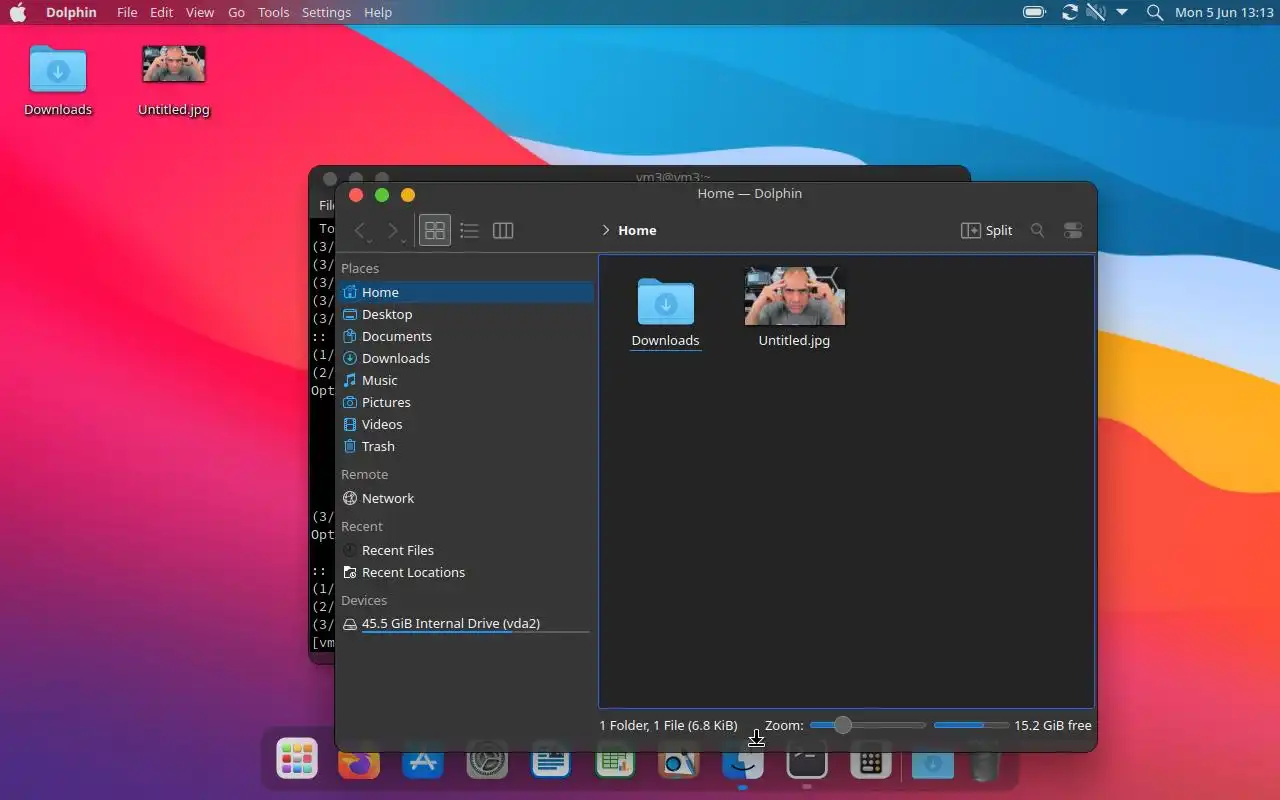The width and height of the screenshot is (1280, 800).
Task: Click the Home breadcrumb in location bar
Action: coord(637,231)
